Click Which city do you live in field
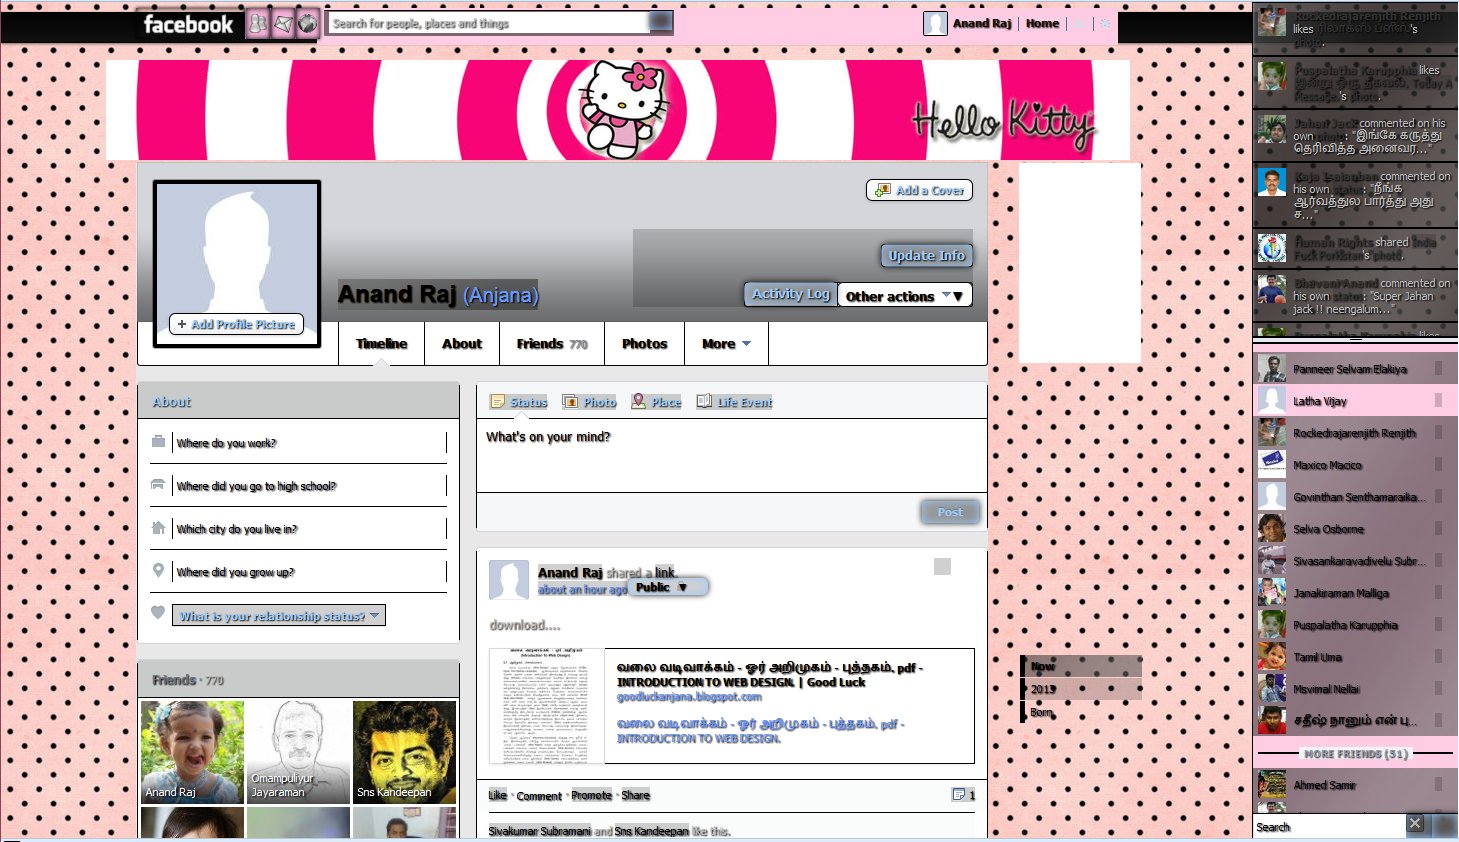The height and width of the screenshot is (842, 1459). [x=310, y=529]
